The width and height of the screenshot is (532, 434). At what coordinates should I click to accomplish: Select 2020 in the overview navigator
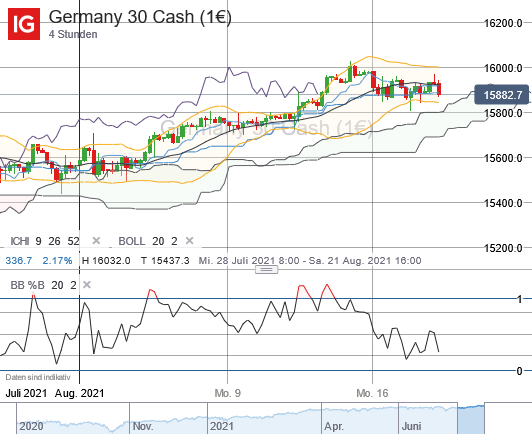[x=31, y=426]
